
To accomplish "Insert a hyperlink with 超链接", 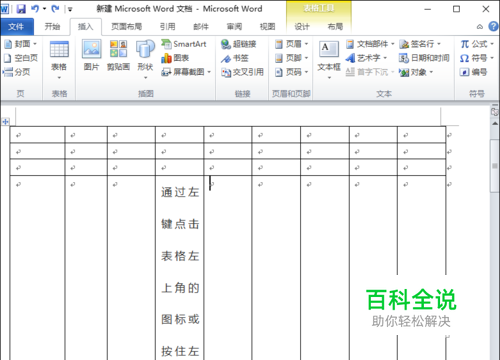I will pyautogui.click(x=239, y=44).
